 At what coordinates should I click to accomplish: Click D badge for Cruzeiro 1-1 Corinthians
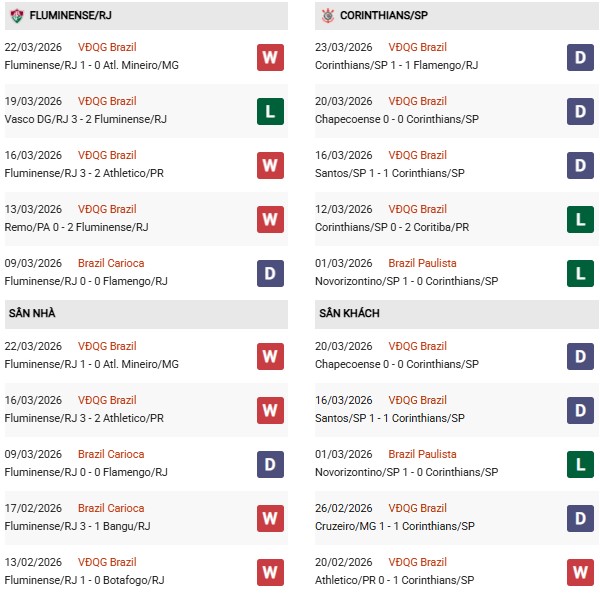(x=580, y=518)
